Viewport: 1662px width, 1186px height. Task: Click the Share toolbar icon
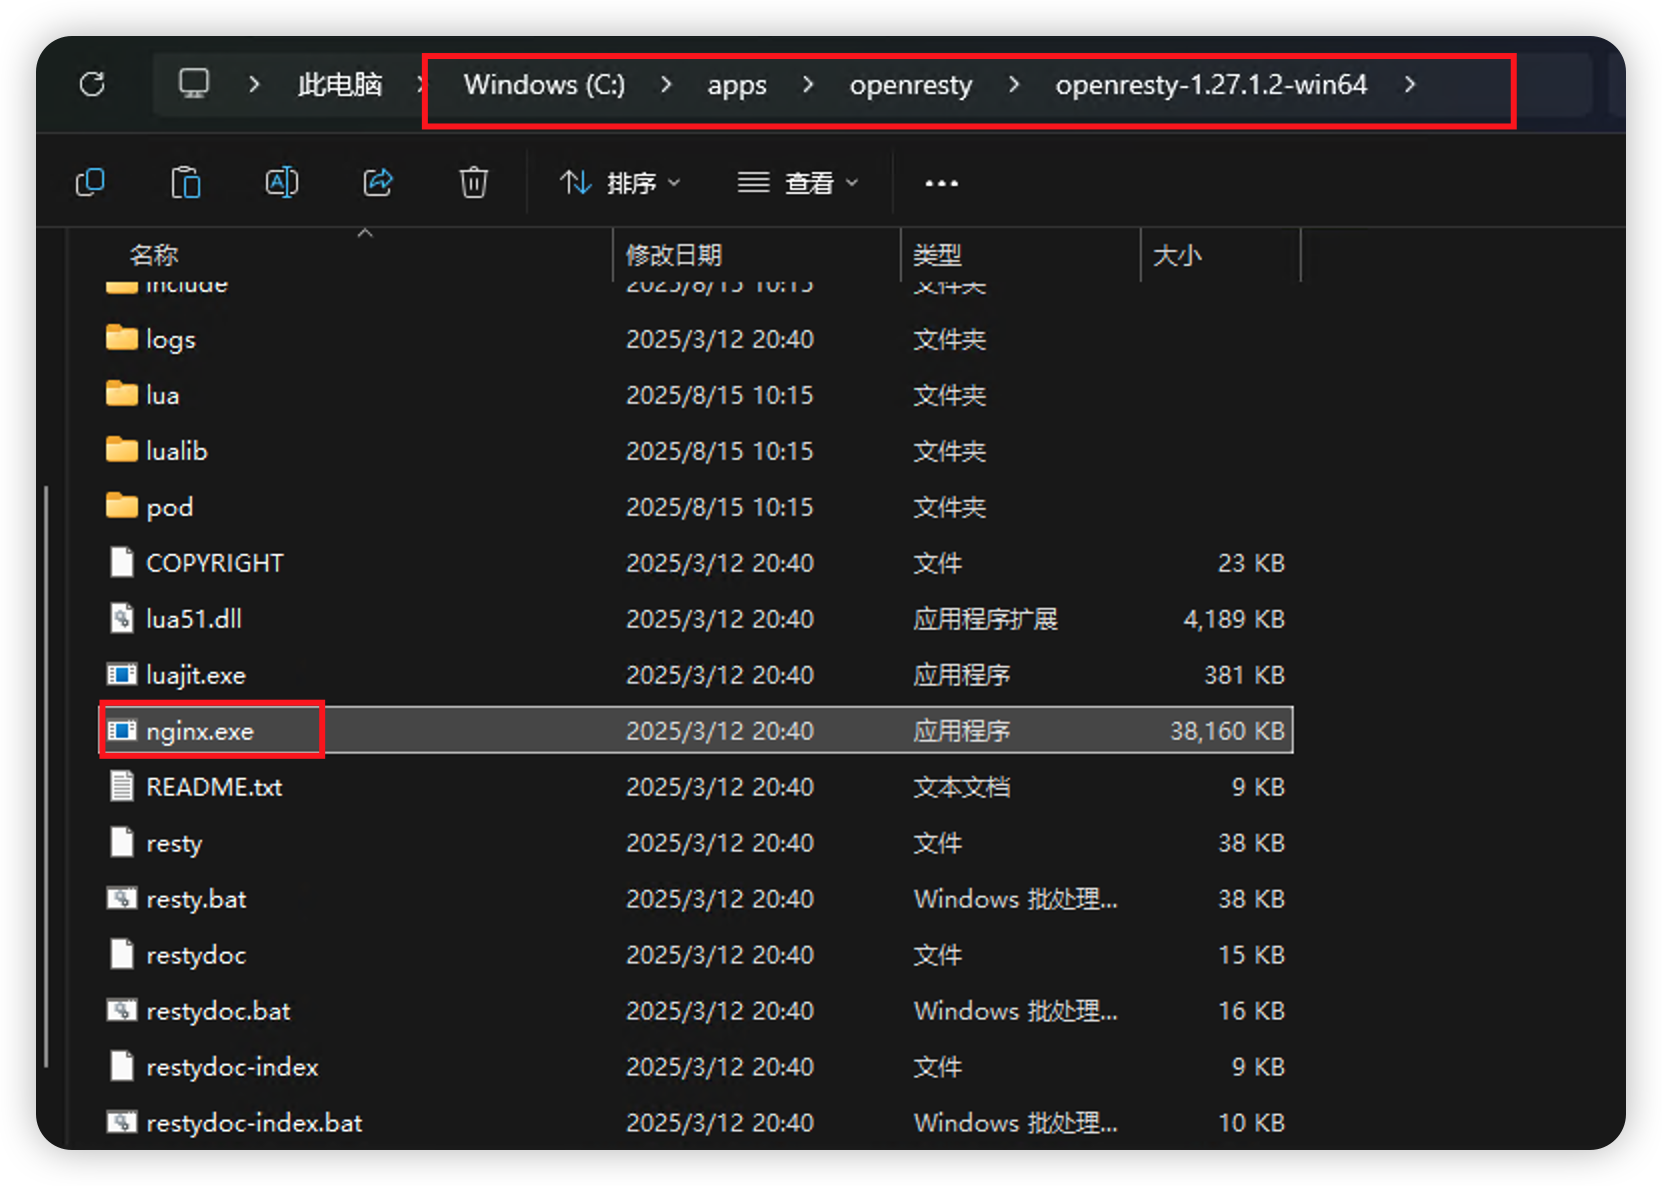[378, 183]
